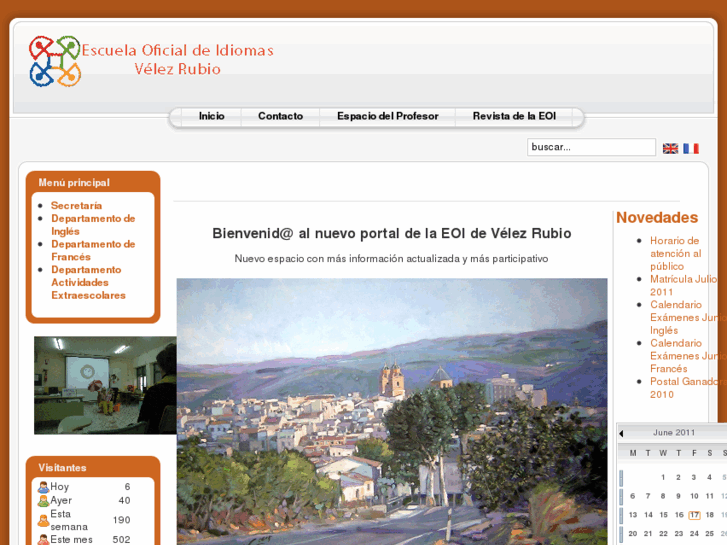Open Matrícula Julio 2011 news link
Viewport: 727px width, 545px height.
point(683,285)
